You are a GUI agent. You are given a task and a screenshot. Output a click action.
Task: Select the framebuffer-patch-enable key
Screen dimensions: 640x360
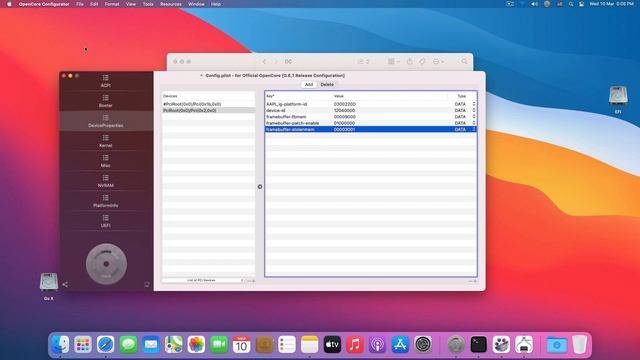pos(293,123)
